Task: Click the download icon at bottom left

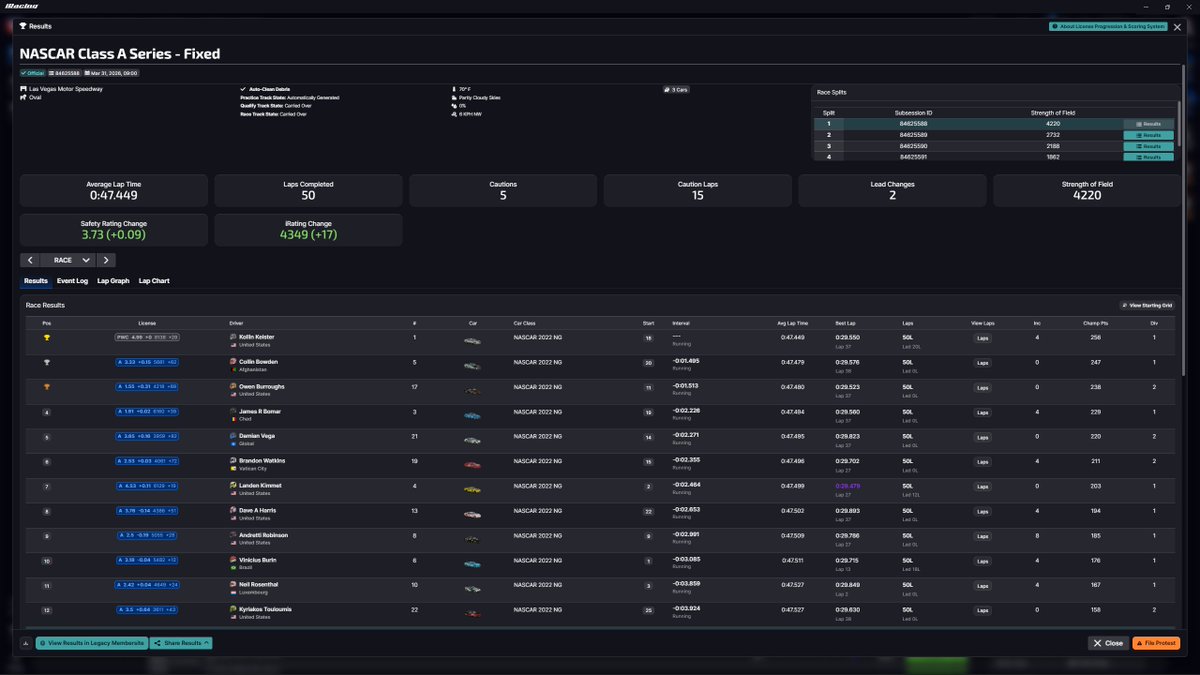Action: pos(25,643)
